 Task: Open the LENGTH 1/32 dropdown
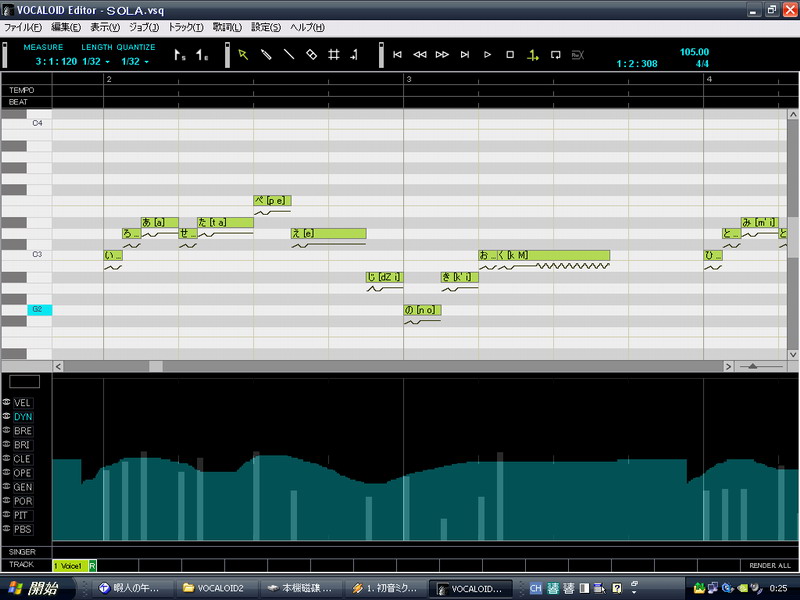(107, 62)
